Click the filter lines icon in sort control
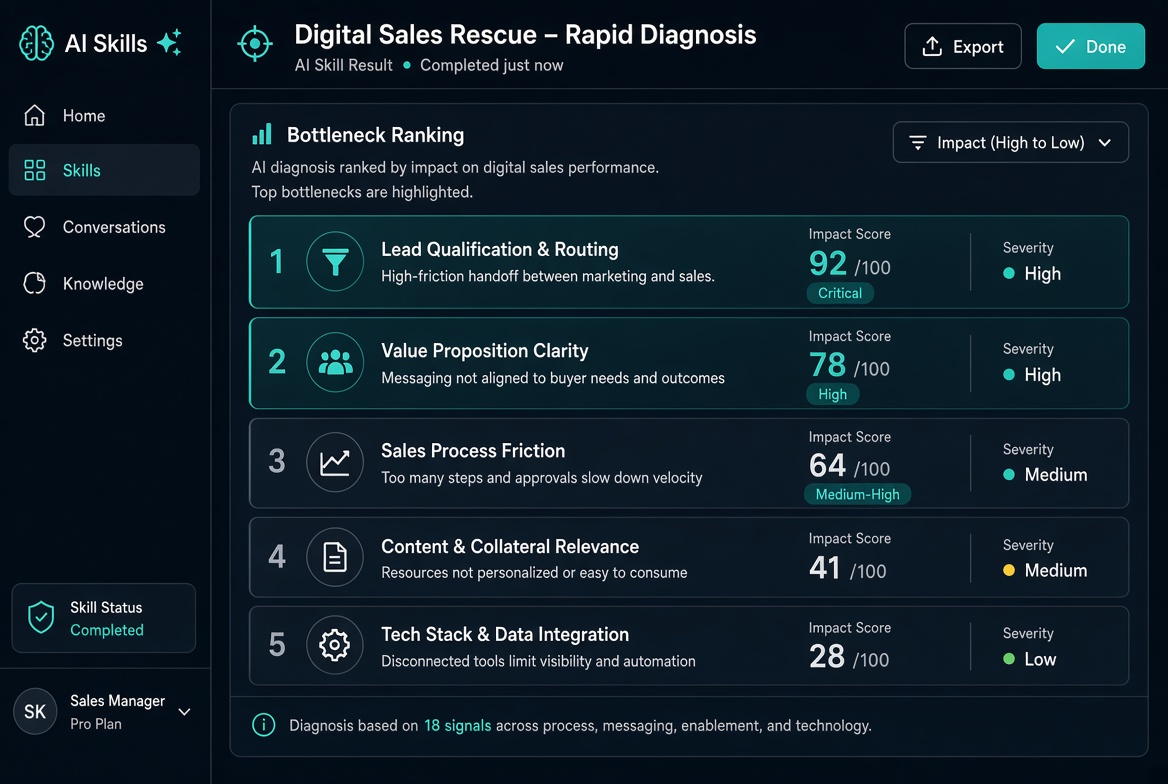The image size is (1168, 784). [x=918, y=142]
